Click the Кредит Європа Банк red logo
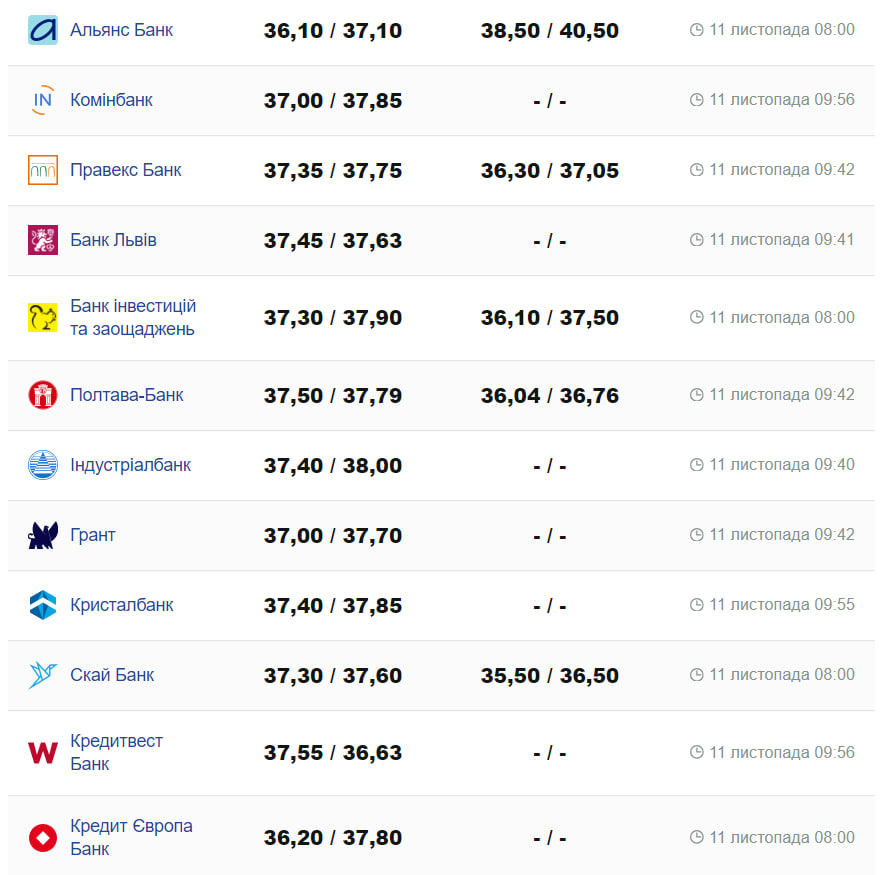Screen dimensions: 887x875 tap(43, 838)
